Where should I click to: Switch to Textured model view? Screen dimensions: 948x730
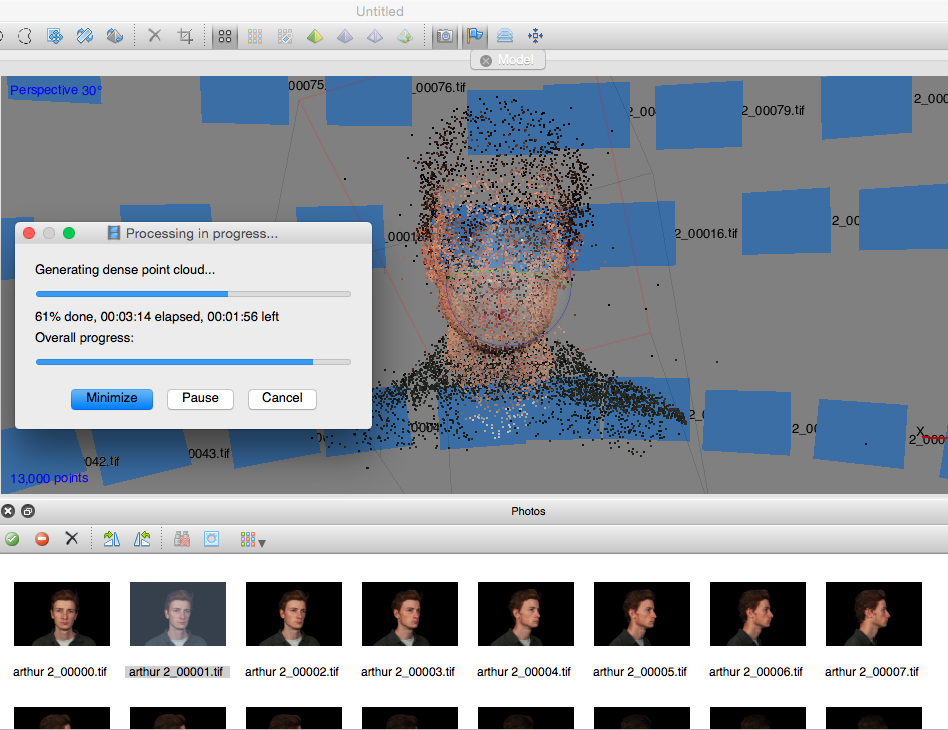pyautogui.click(x=404, y=36)
